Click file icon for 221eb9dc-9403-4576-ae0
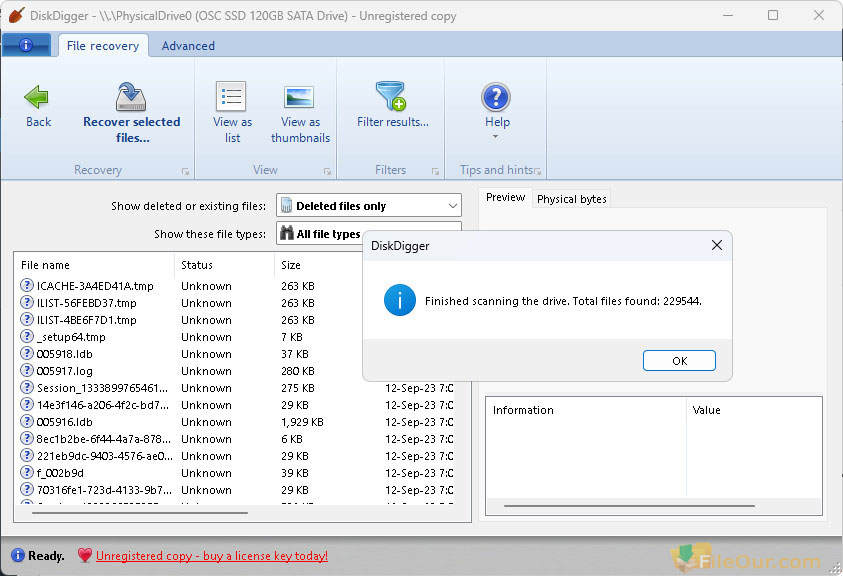This screenshot has height=576, width=843. 27,455
